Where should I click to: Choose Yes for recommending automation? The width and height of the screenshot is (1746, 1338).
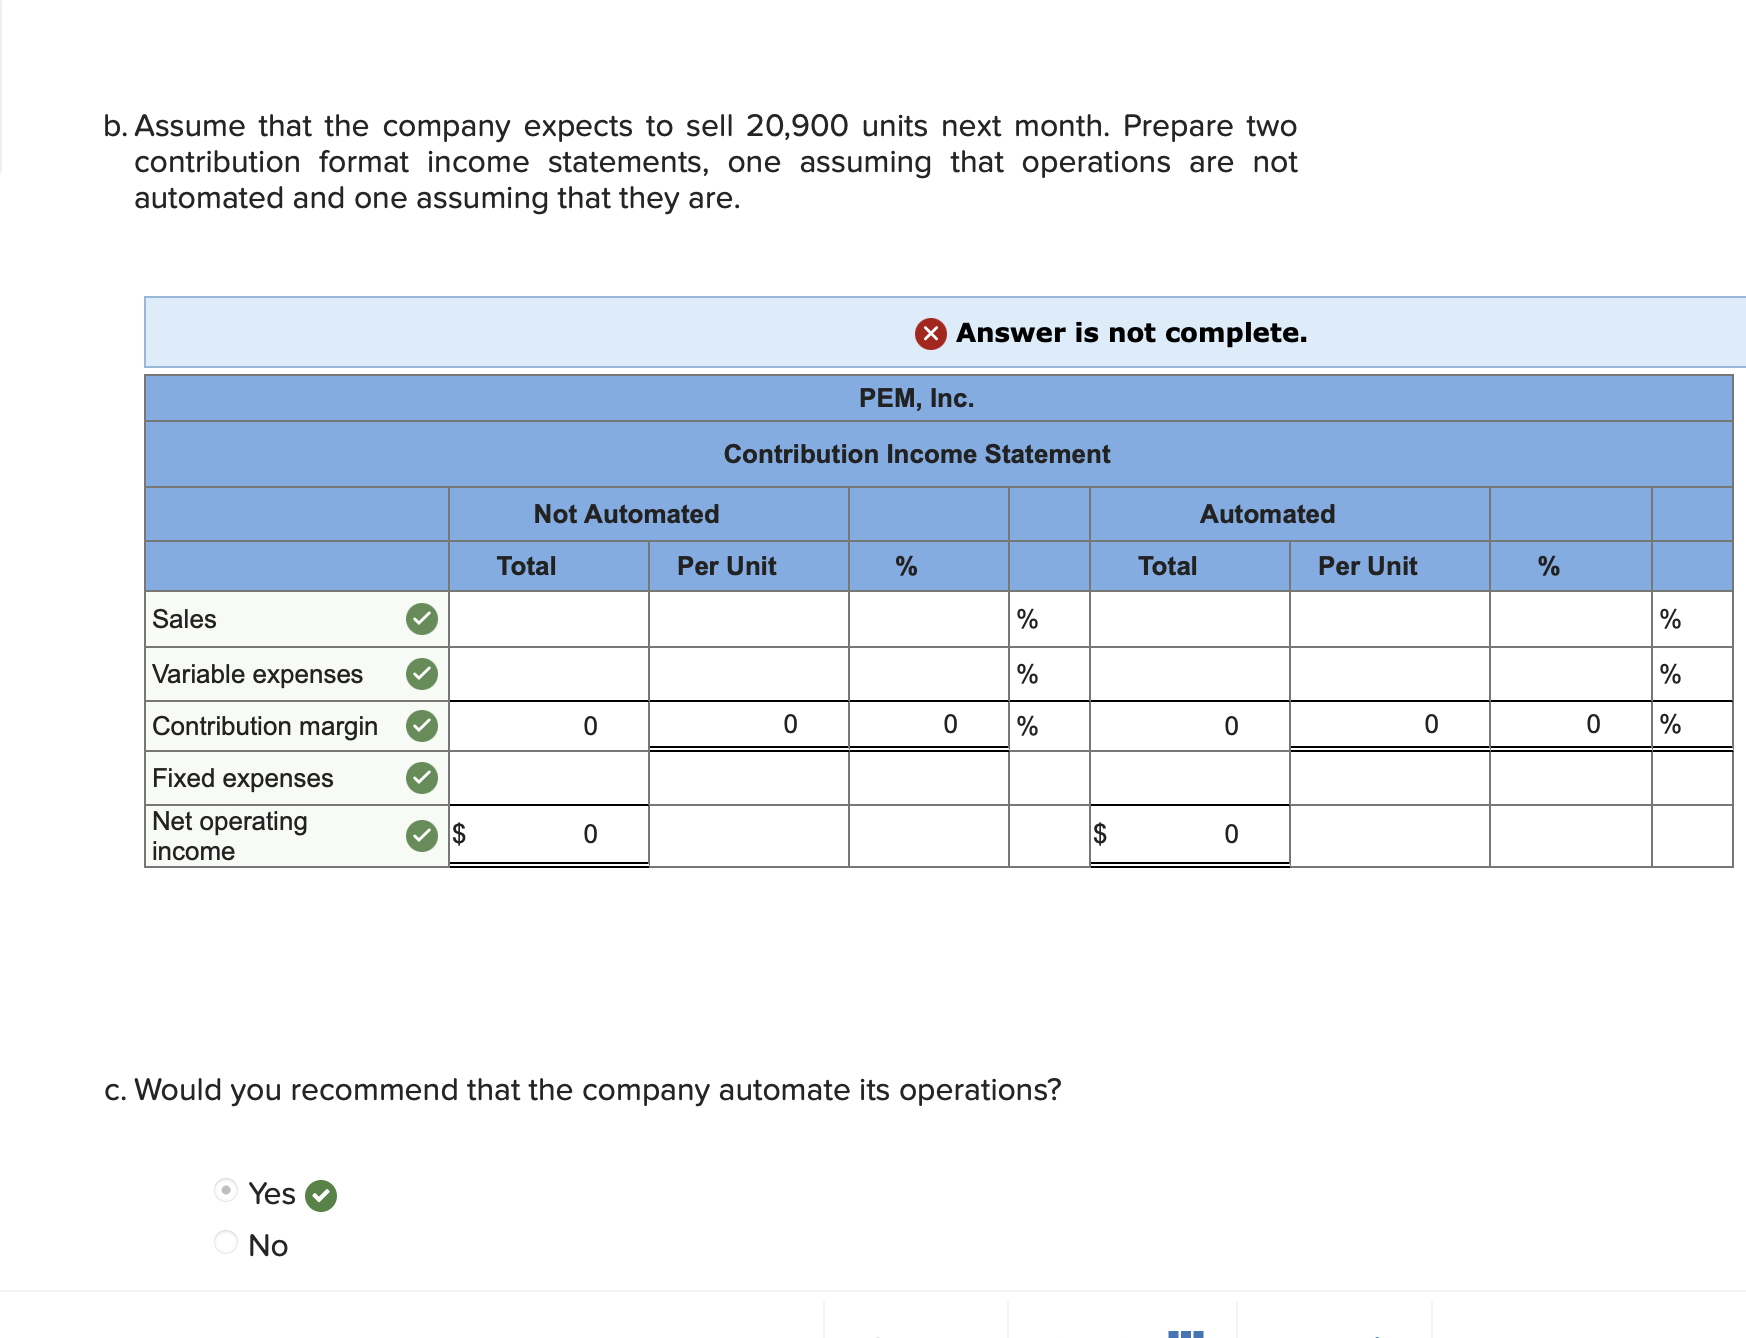[x=224, y=1190]
